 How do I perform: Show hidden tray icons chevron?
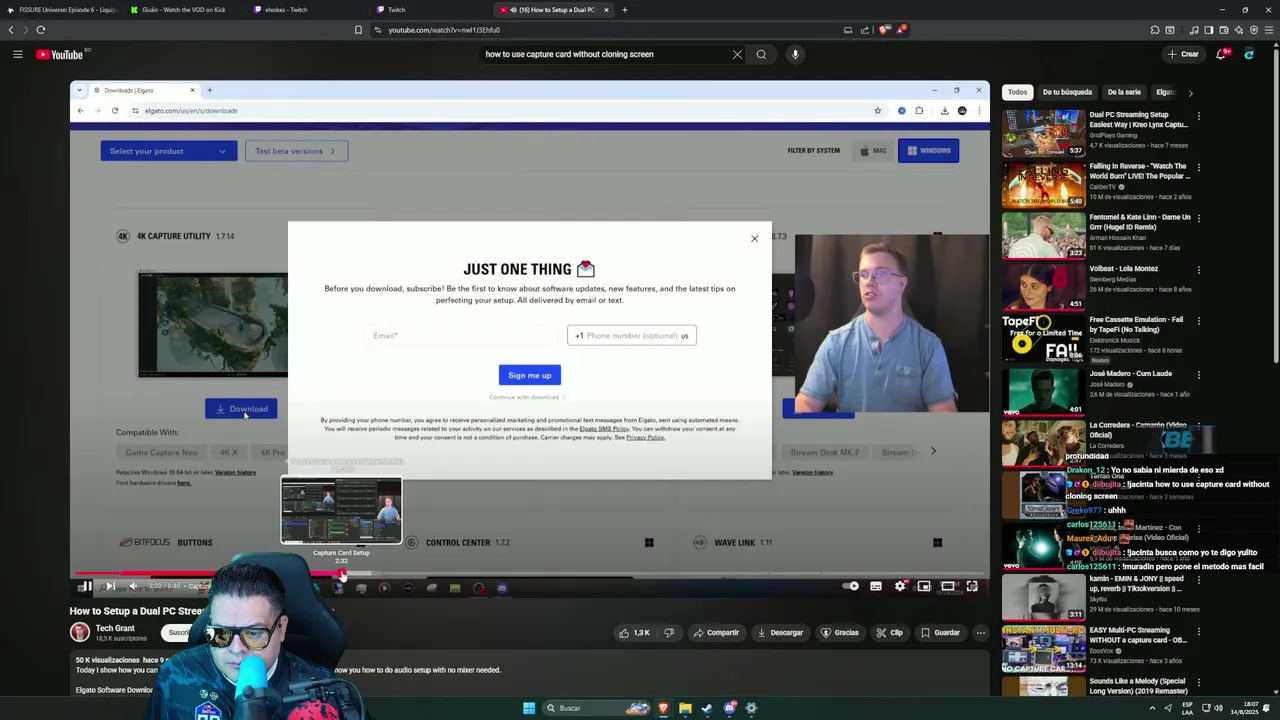[x=1152, y=708]
